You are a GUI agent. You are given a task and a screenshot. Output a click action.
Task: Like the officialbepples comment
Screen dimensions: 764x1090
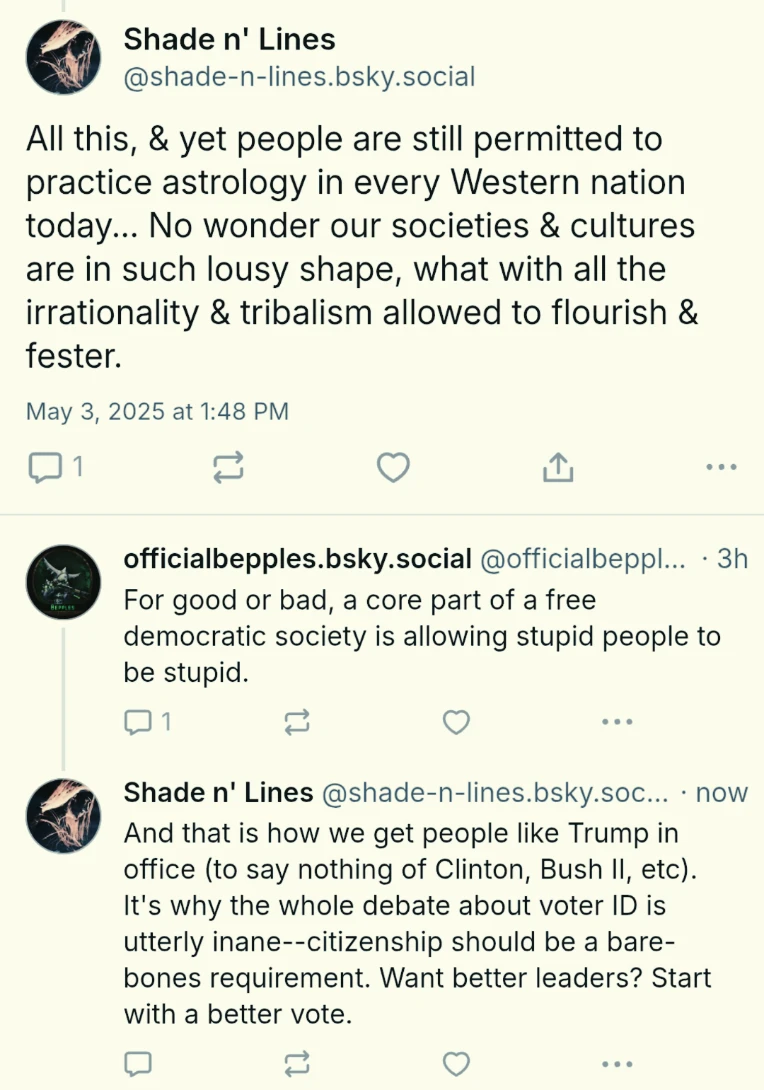point(456,722)
